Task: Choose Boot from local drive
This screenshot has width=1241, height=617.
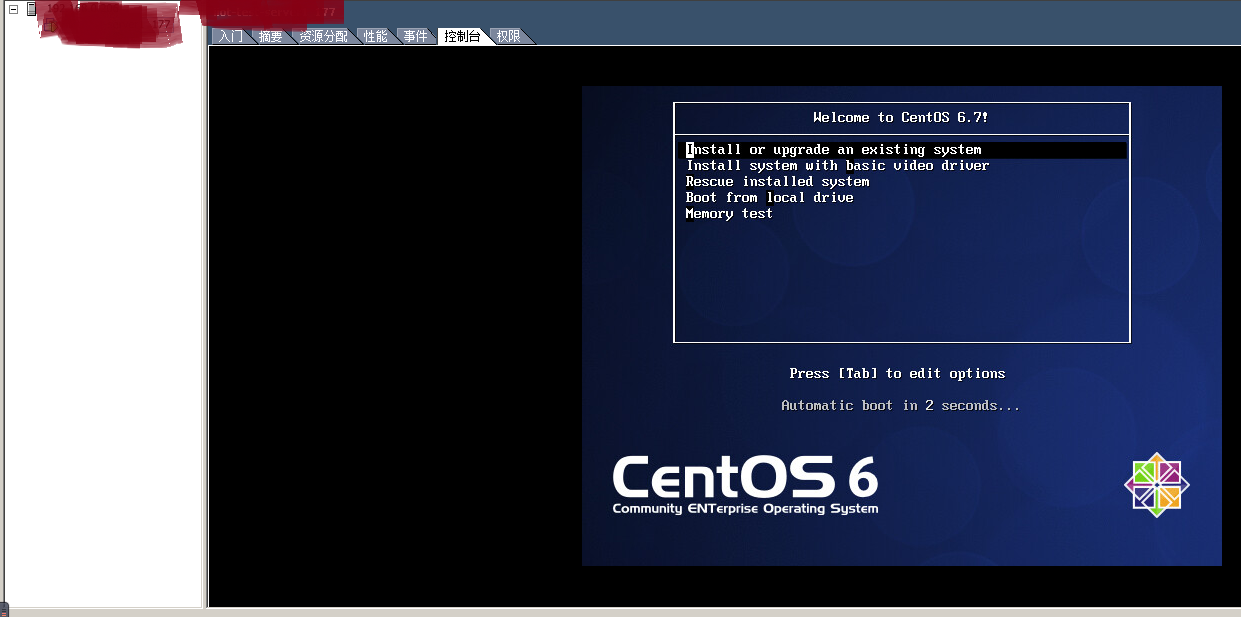Action: pos(769,198)
